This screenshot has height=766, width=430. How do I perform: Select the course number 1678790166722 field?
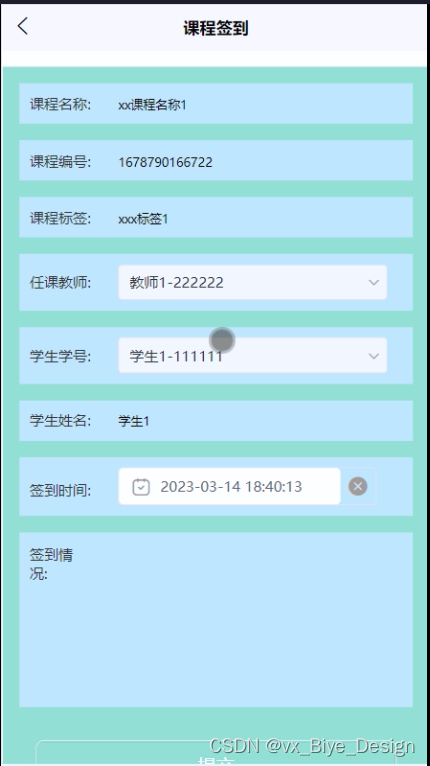pyautogui.click(x=216, y=161)
